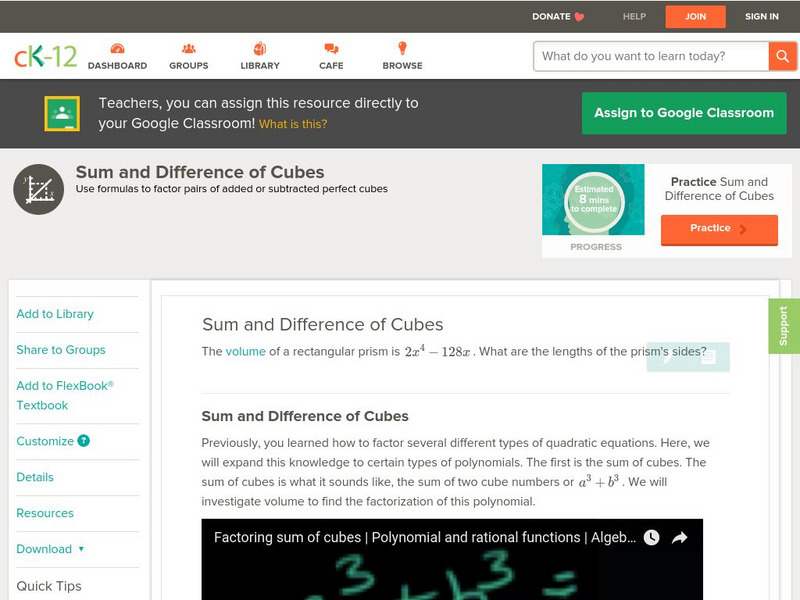Click the orange JOIN button
The height and width of the screenshot is (600, 800).
695,17
